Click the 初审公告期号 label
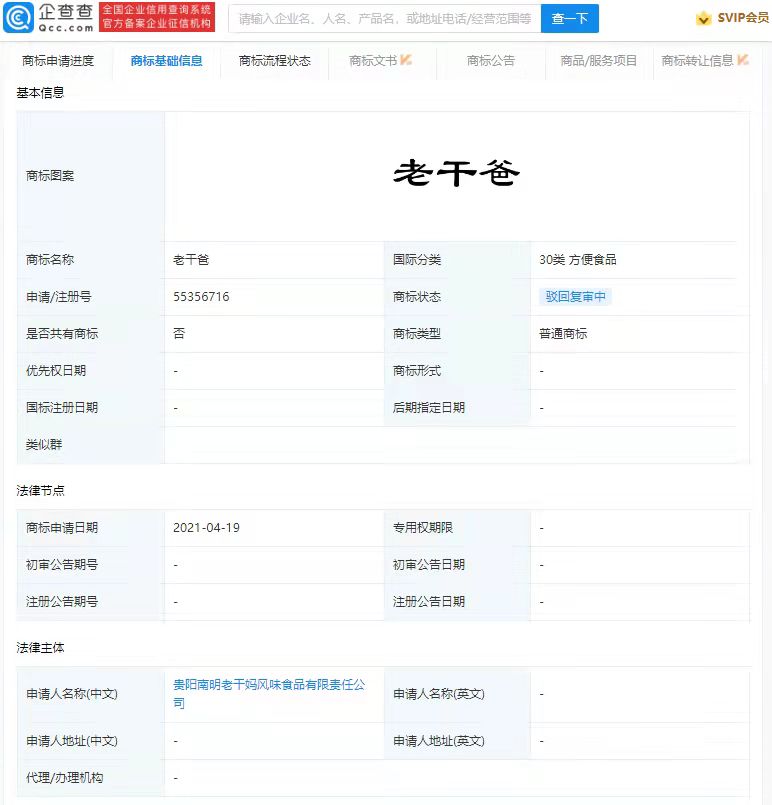The width and height of the screenshot is (772, 805). point(62,565)
